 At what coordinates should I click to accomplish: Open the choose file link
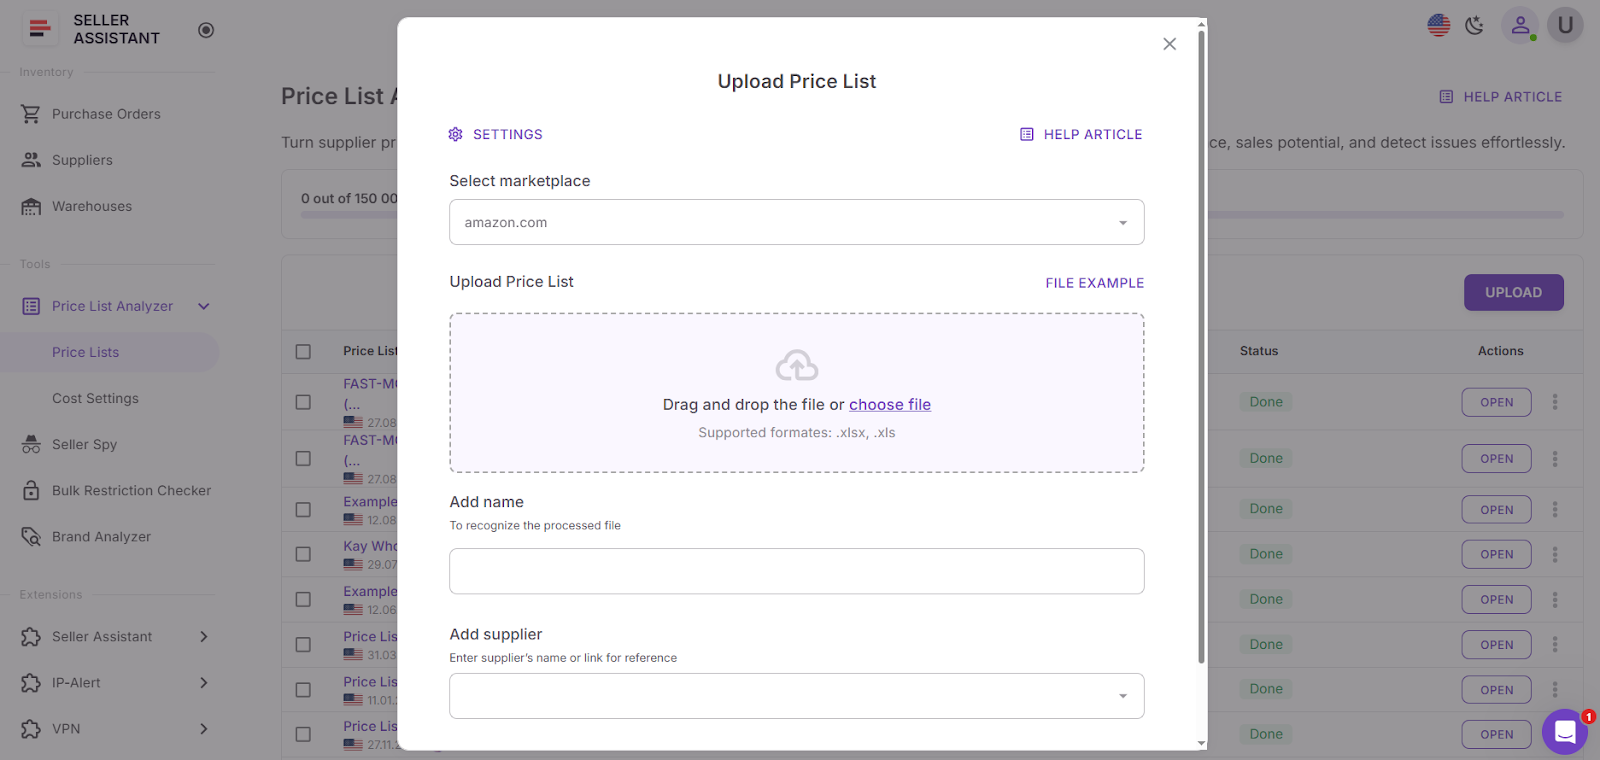click(889, 404)
